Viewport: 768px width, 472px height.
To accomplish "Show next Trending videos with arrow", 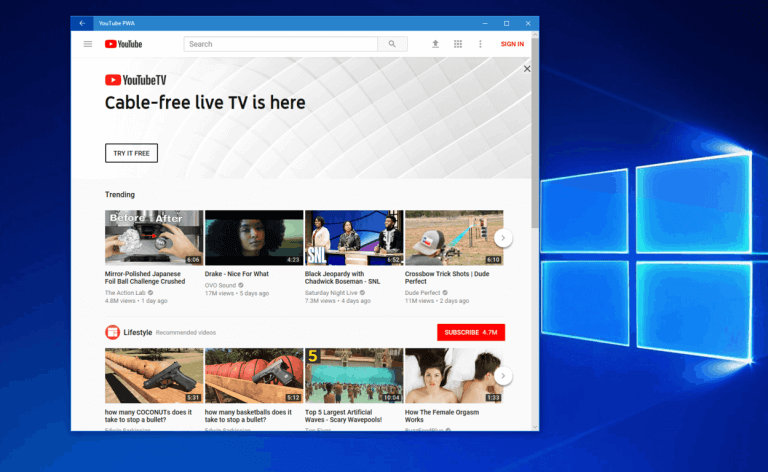I will coord(503,238).
